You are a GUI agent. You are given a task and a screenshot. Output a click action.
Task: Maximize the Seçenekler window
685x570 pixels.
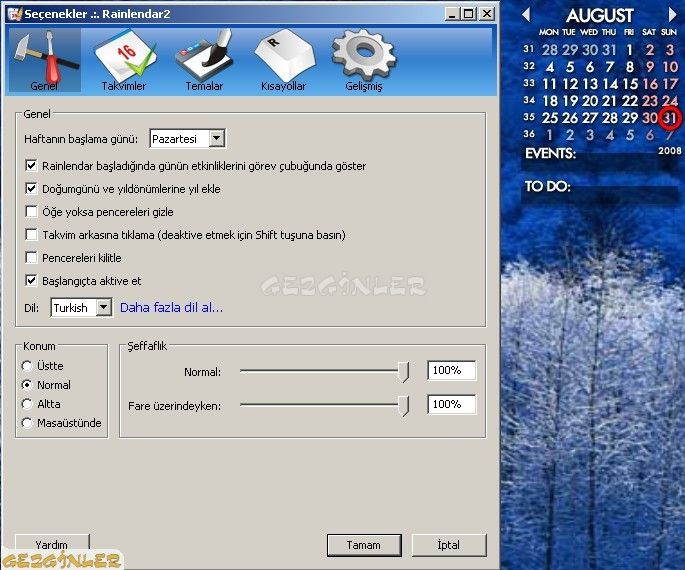pyautogui.click(x=468, y=14)
